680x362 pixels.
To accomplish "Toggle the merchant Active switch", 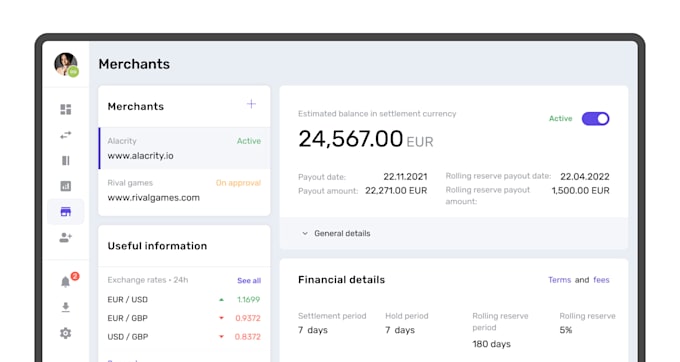I will pyautogui.click(x=595, y=118).
